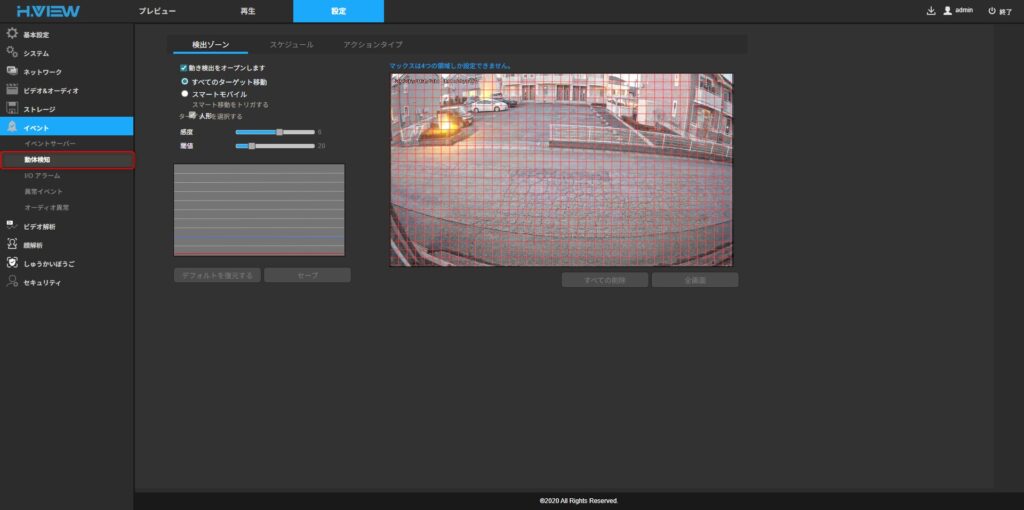Toggle the 動き検出をオープンします checkbox
The width and height of the screenshot is (1024, 510).
tap(184, 68)
